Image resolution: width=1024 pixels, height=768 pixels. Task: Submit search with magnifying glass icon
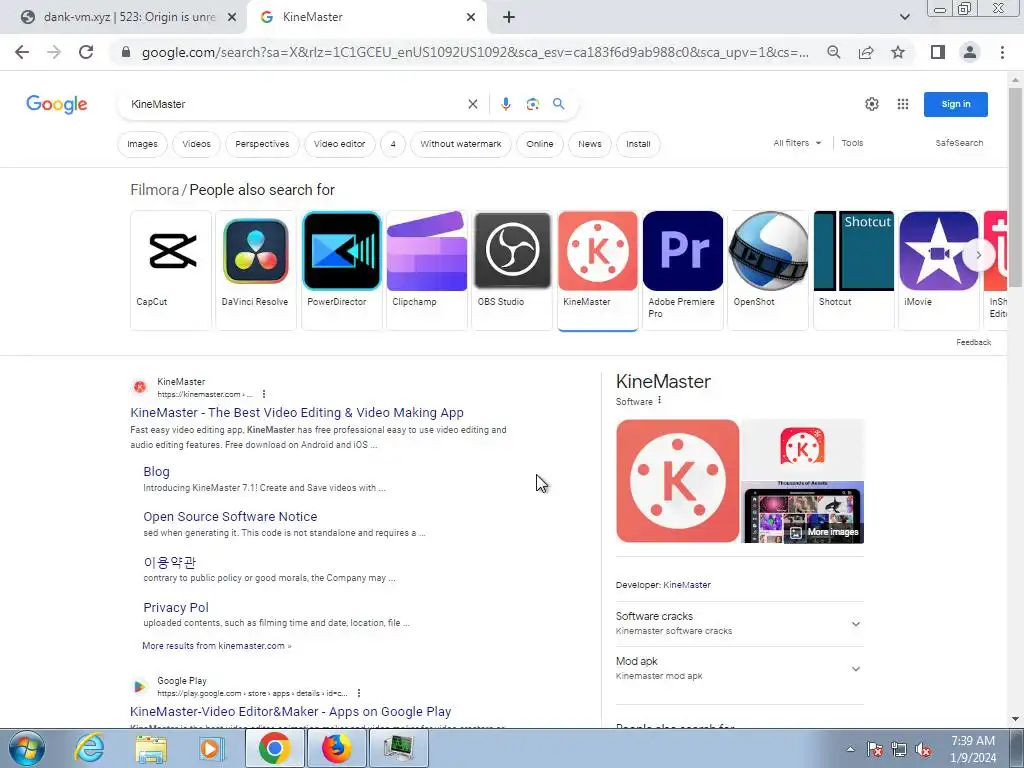coord(558,104)
